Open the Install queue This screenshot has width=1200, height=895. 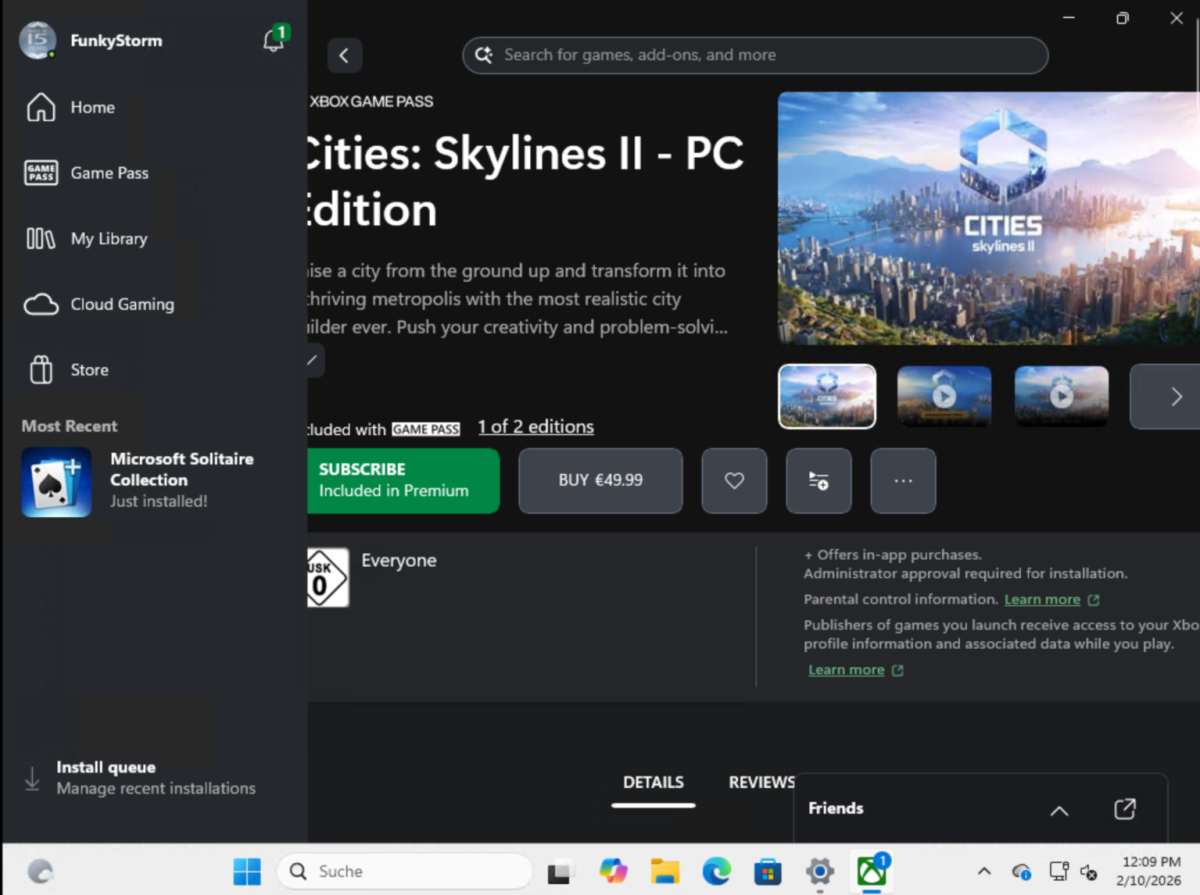pos(106,767)
